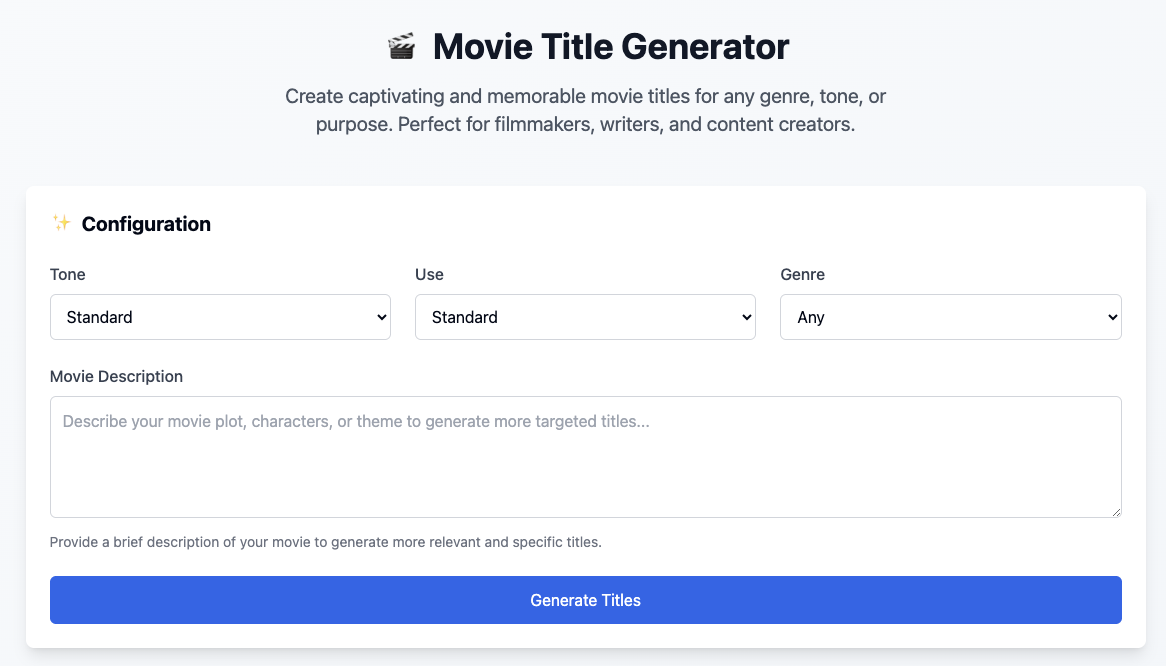Expand the Use selector via its chevron

[744, 316]
